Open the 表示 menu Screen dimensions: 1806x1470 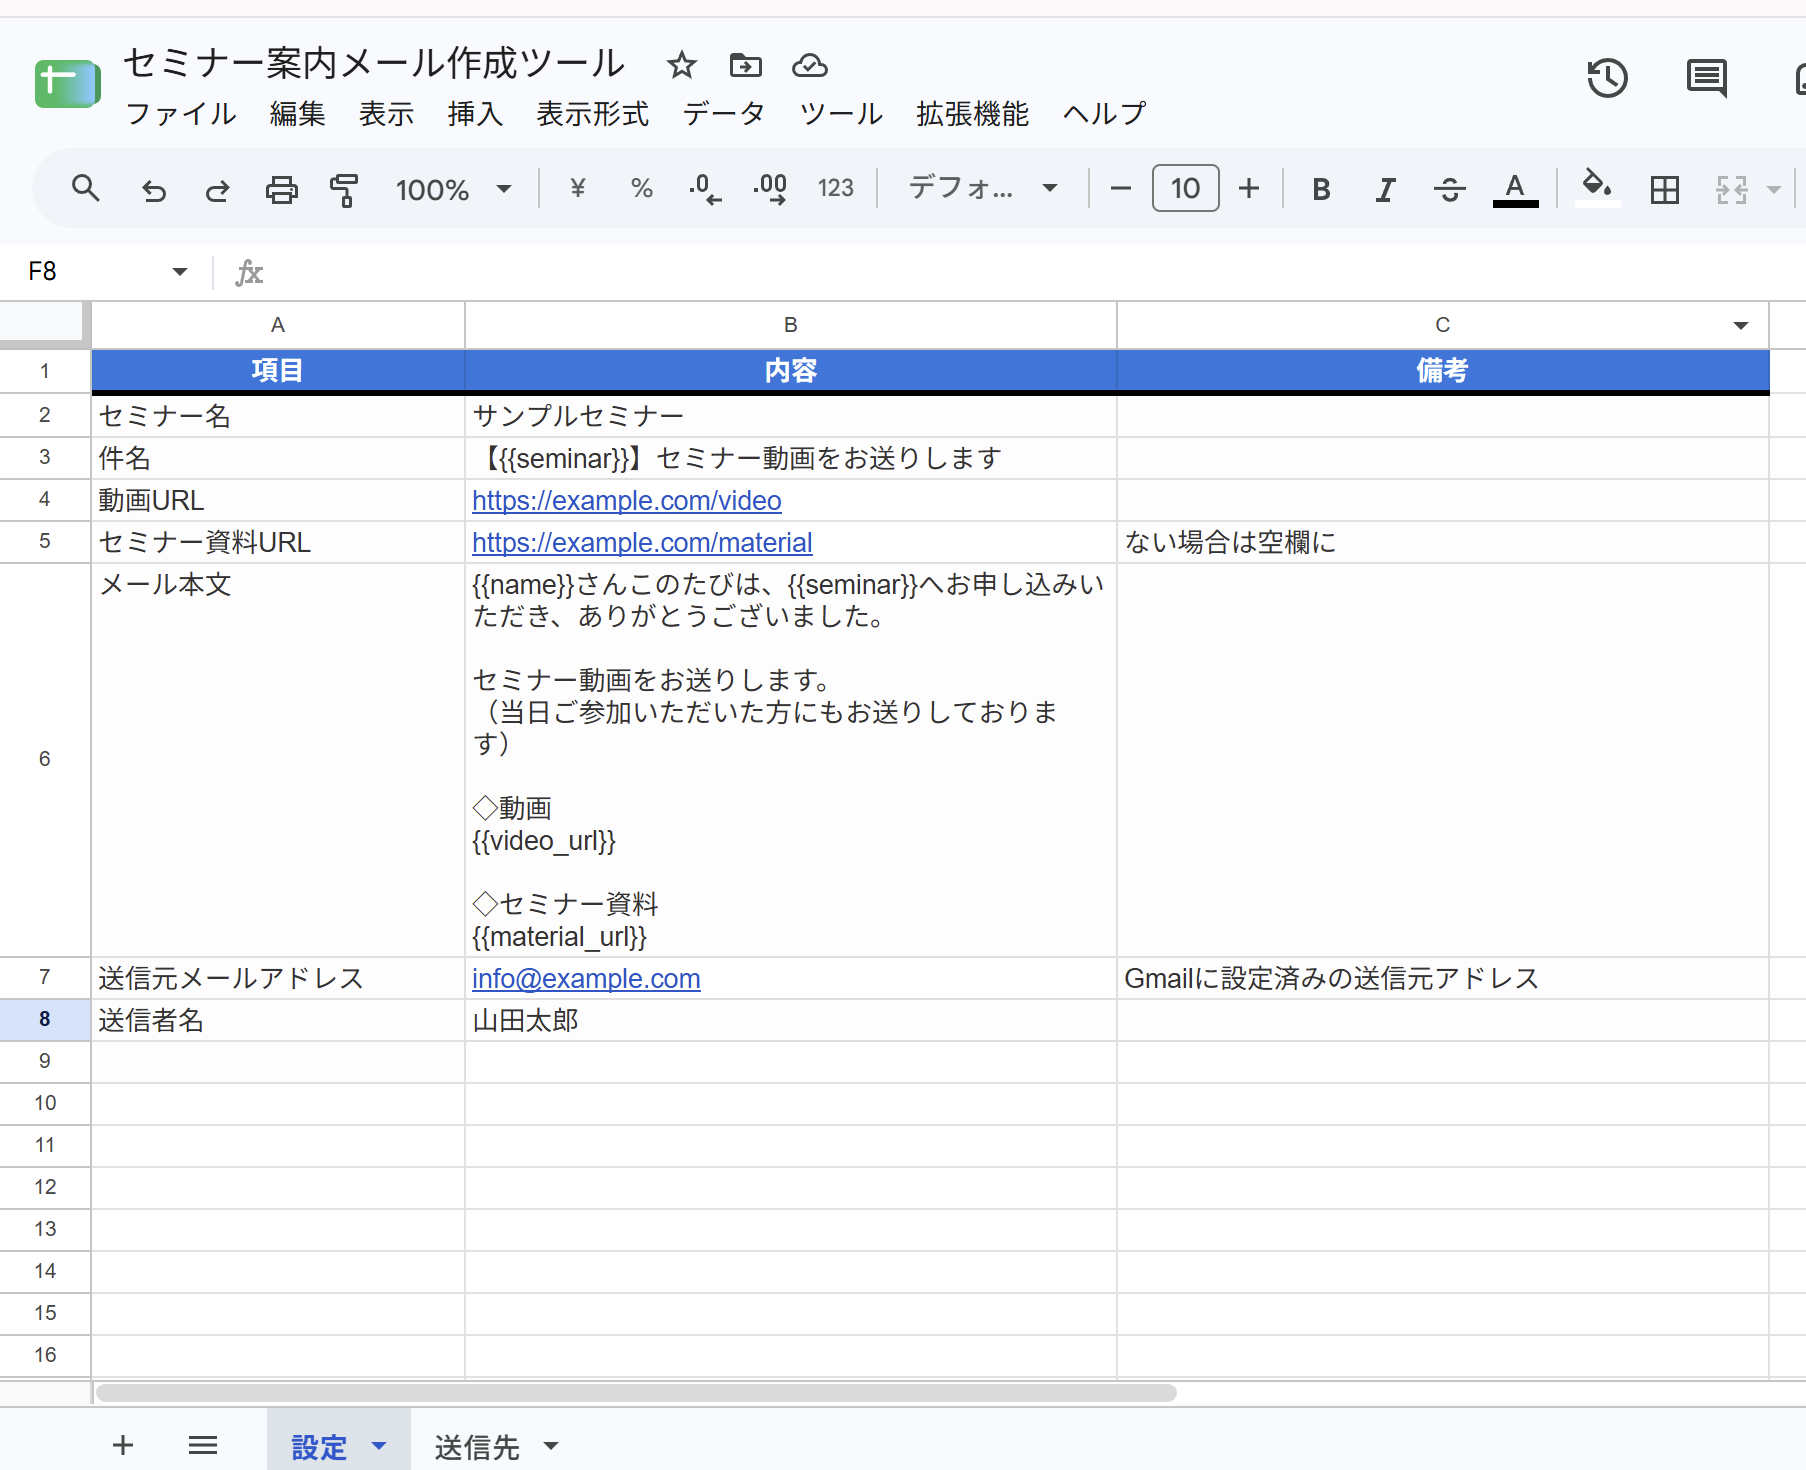click(387, 114)
